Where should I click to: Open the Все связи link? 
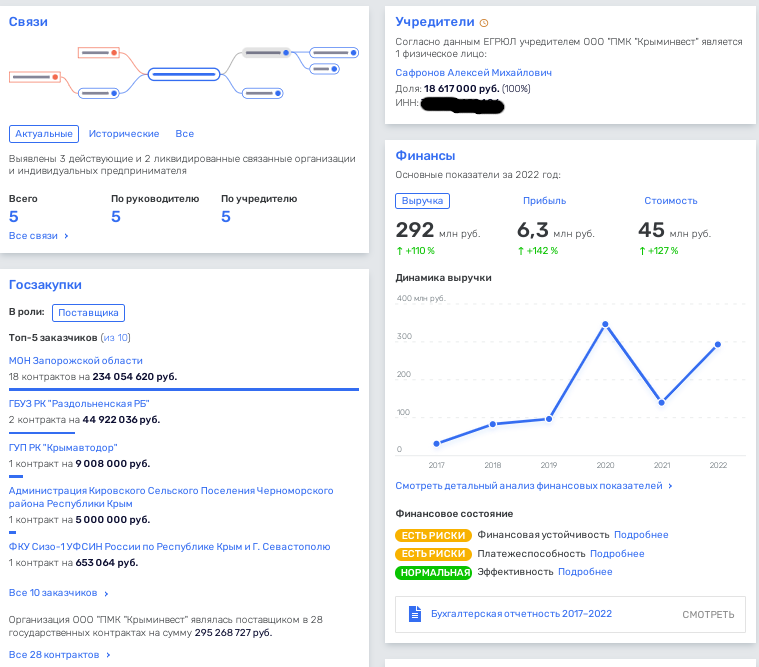[39, 236]
